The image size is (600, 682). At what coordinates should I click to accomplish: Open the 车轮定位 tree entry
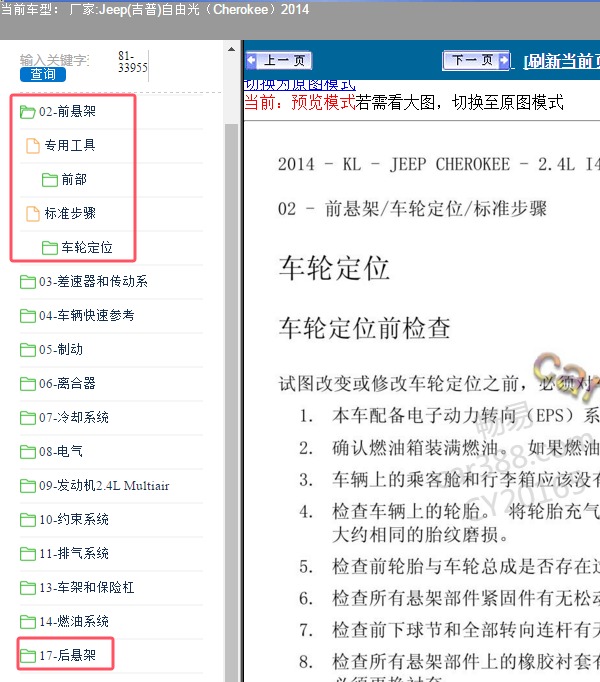click(x=87, y=248)
